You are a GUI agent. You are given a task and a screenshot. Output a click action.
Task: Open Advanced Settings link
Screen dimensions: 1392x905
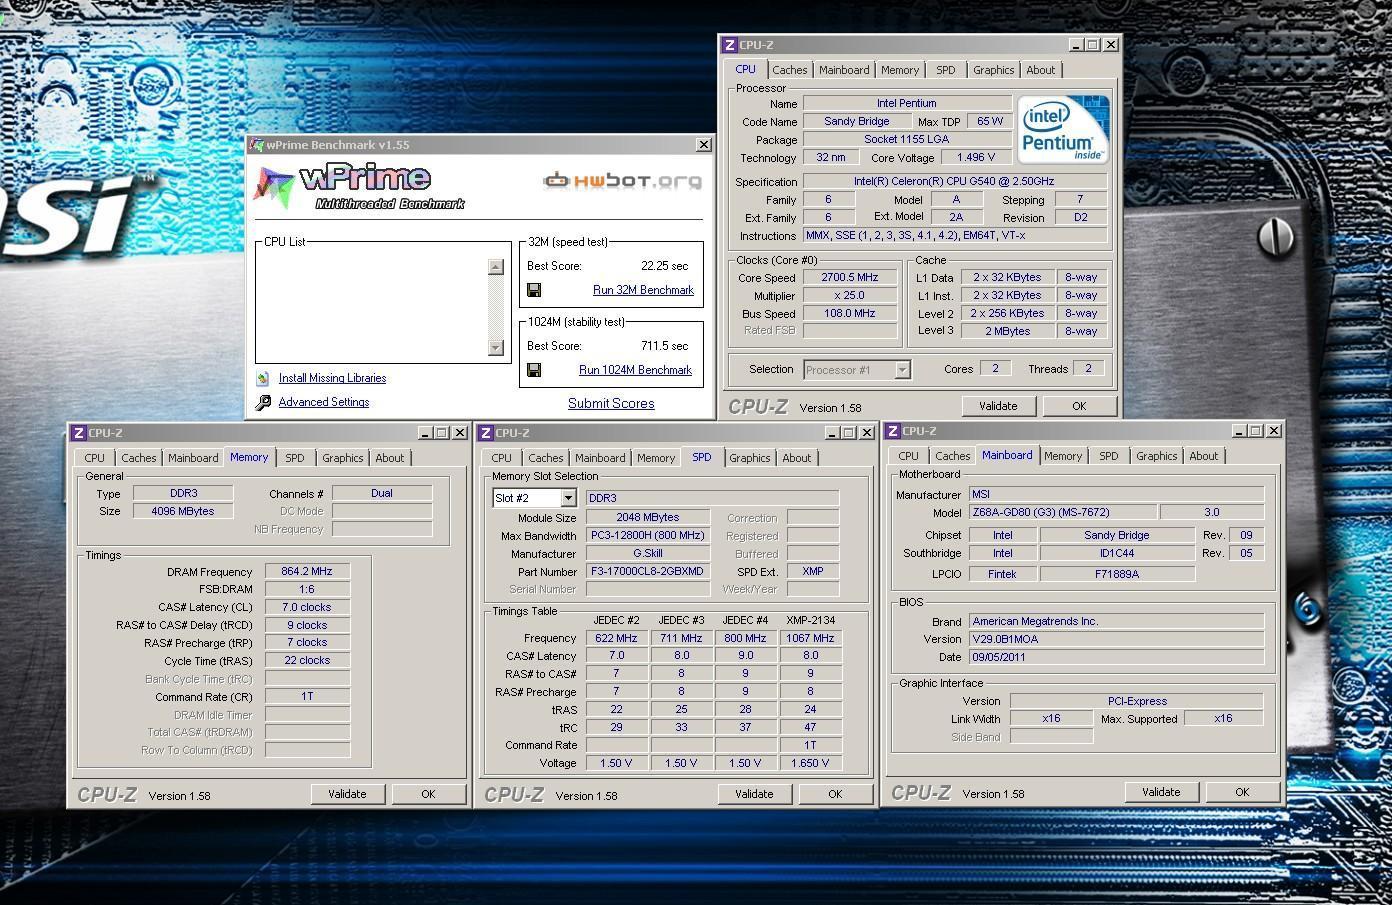pyautogui.click(x=324, y=402)
